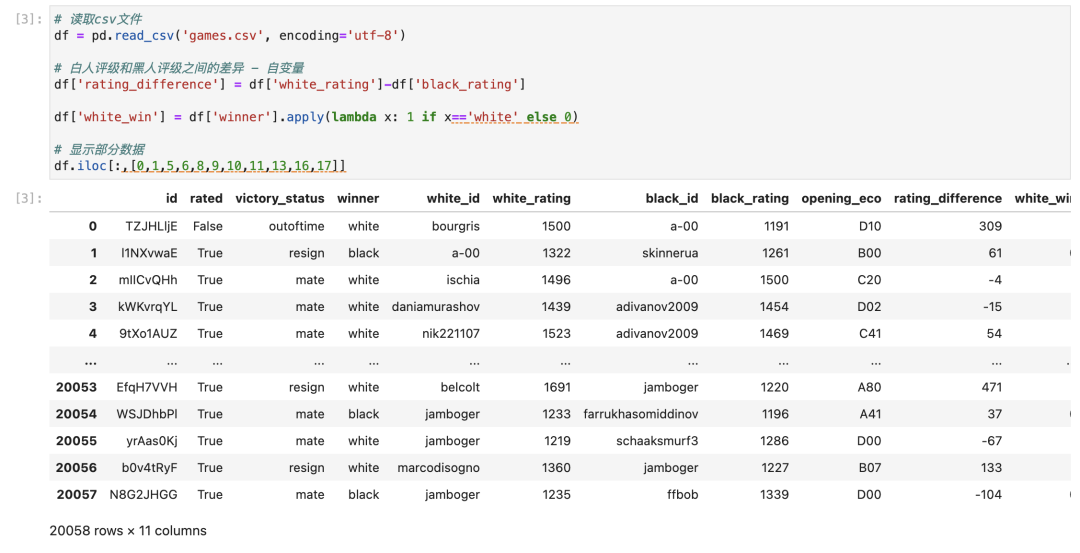Click the 'rated' column header
Screen dimensions: 1080x553
[x=206, y=198]
